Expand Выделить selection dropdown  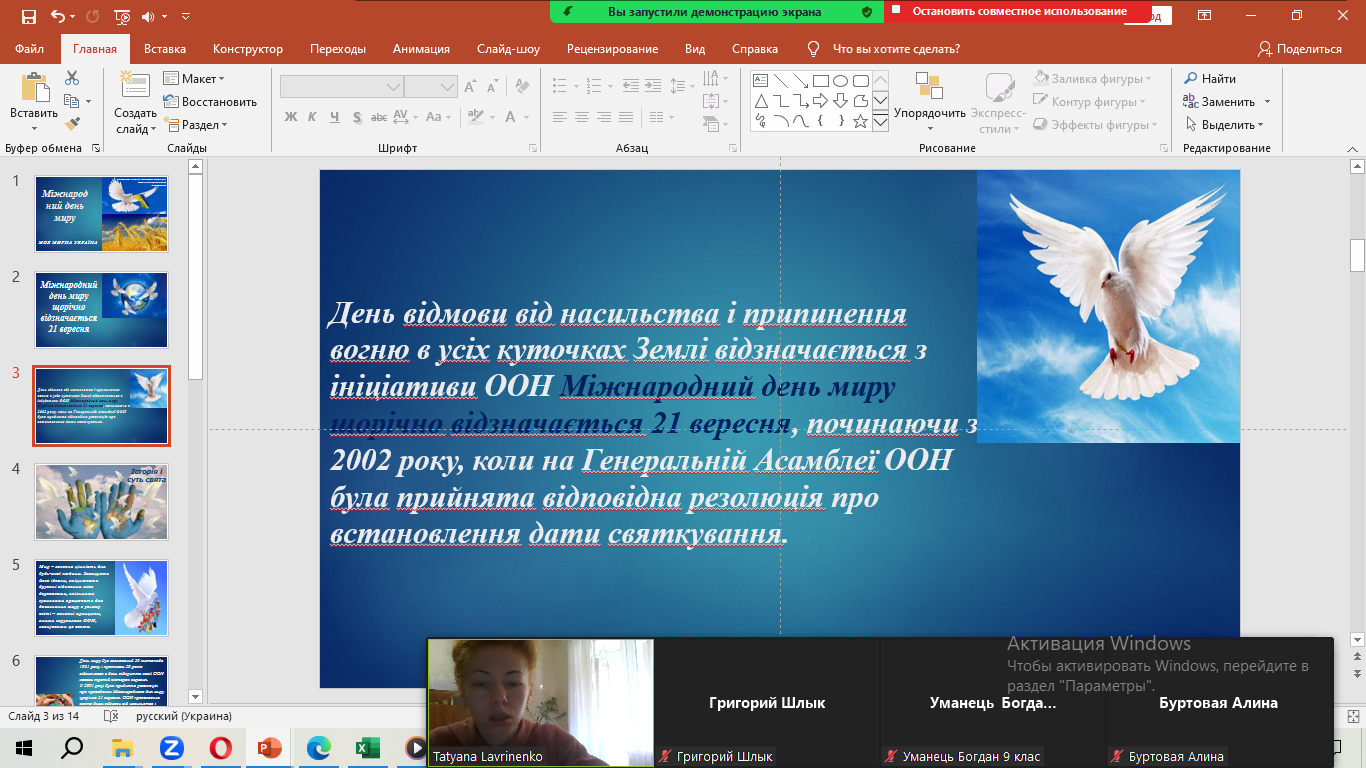pos(1261,125)
